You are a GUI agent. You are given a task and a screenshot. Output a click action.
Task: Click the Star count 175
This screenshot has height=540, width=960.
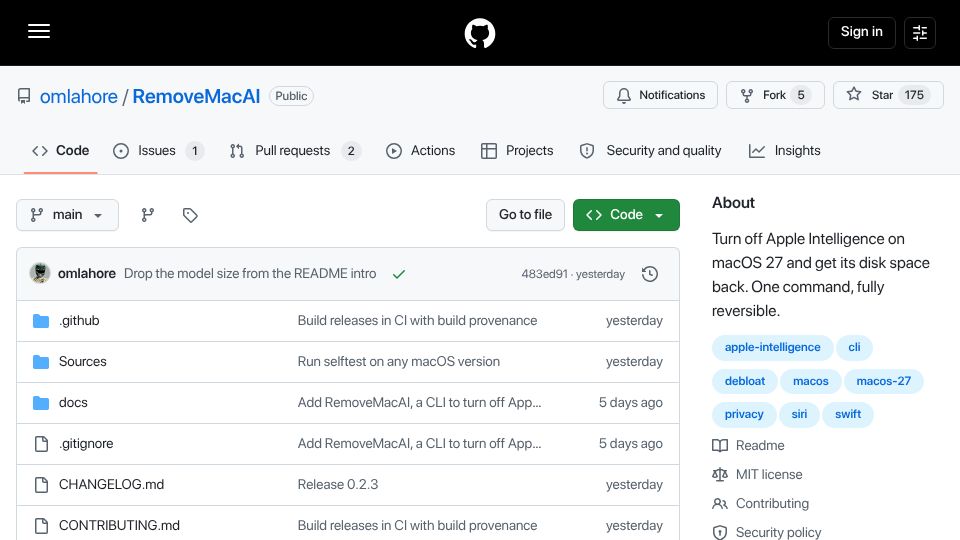point(914,95)
